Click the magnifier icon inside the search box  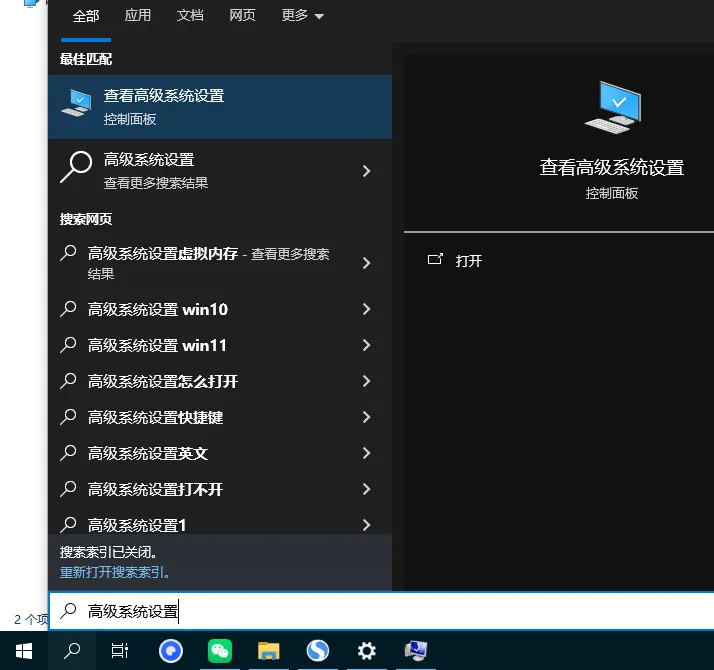pyautogui.click(x=68, y=611)
